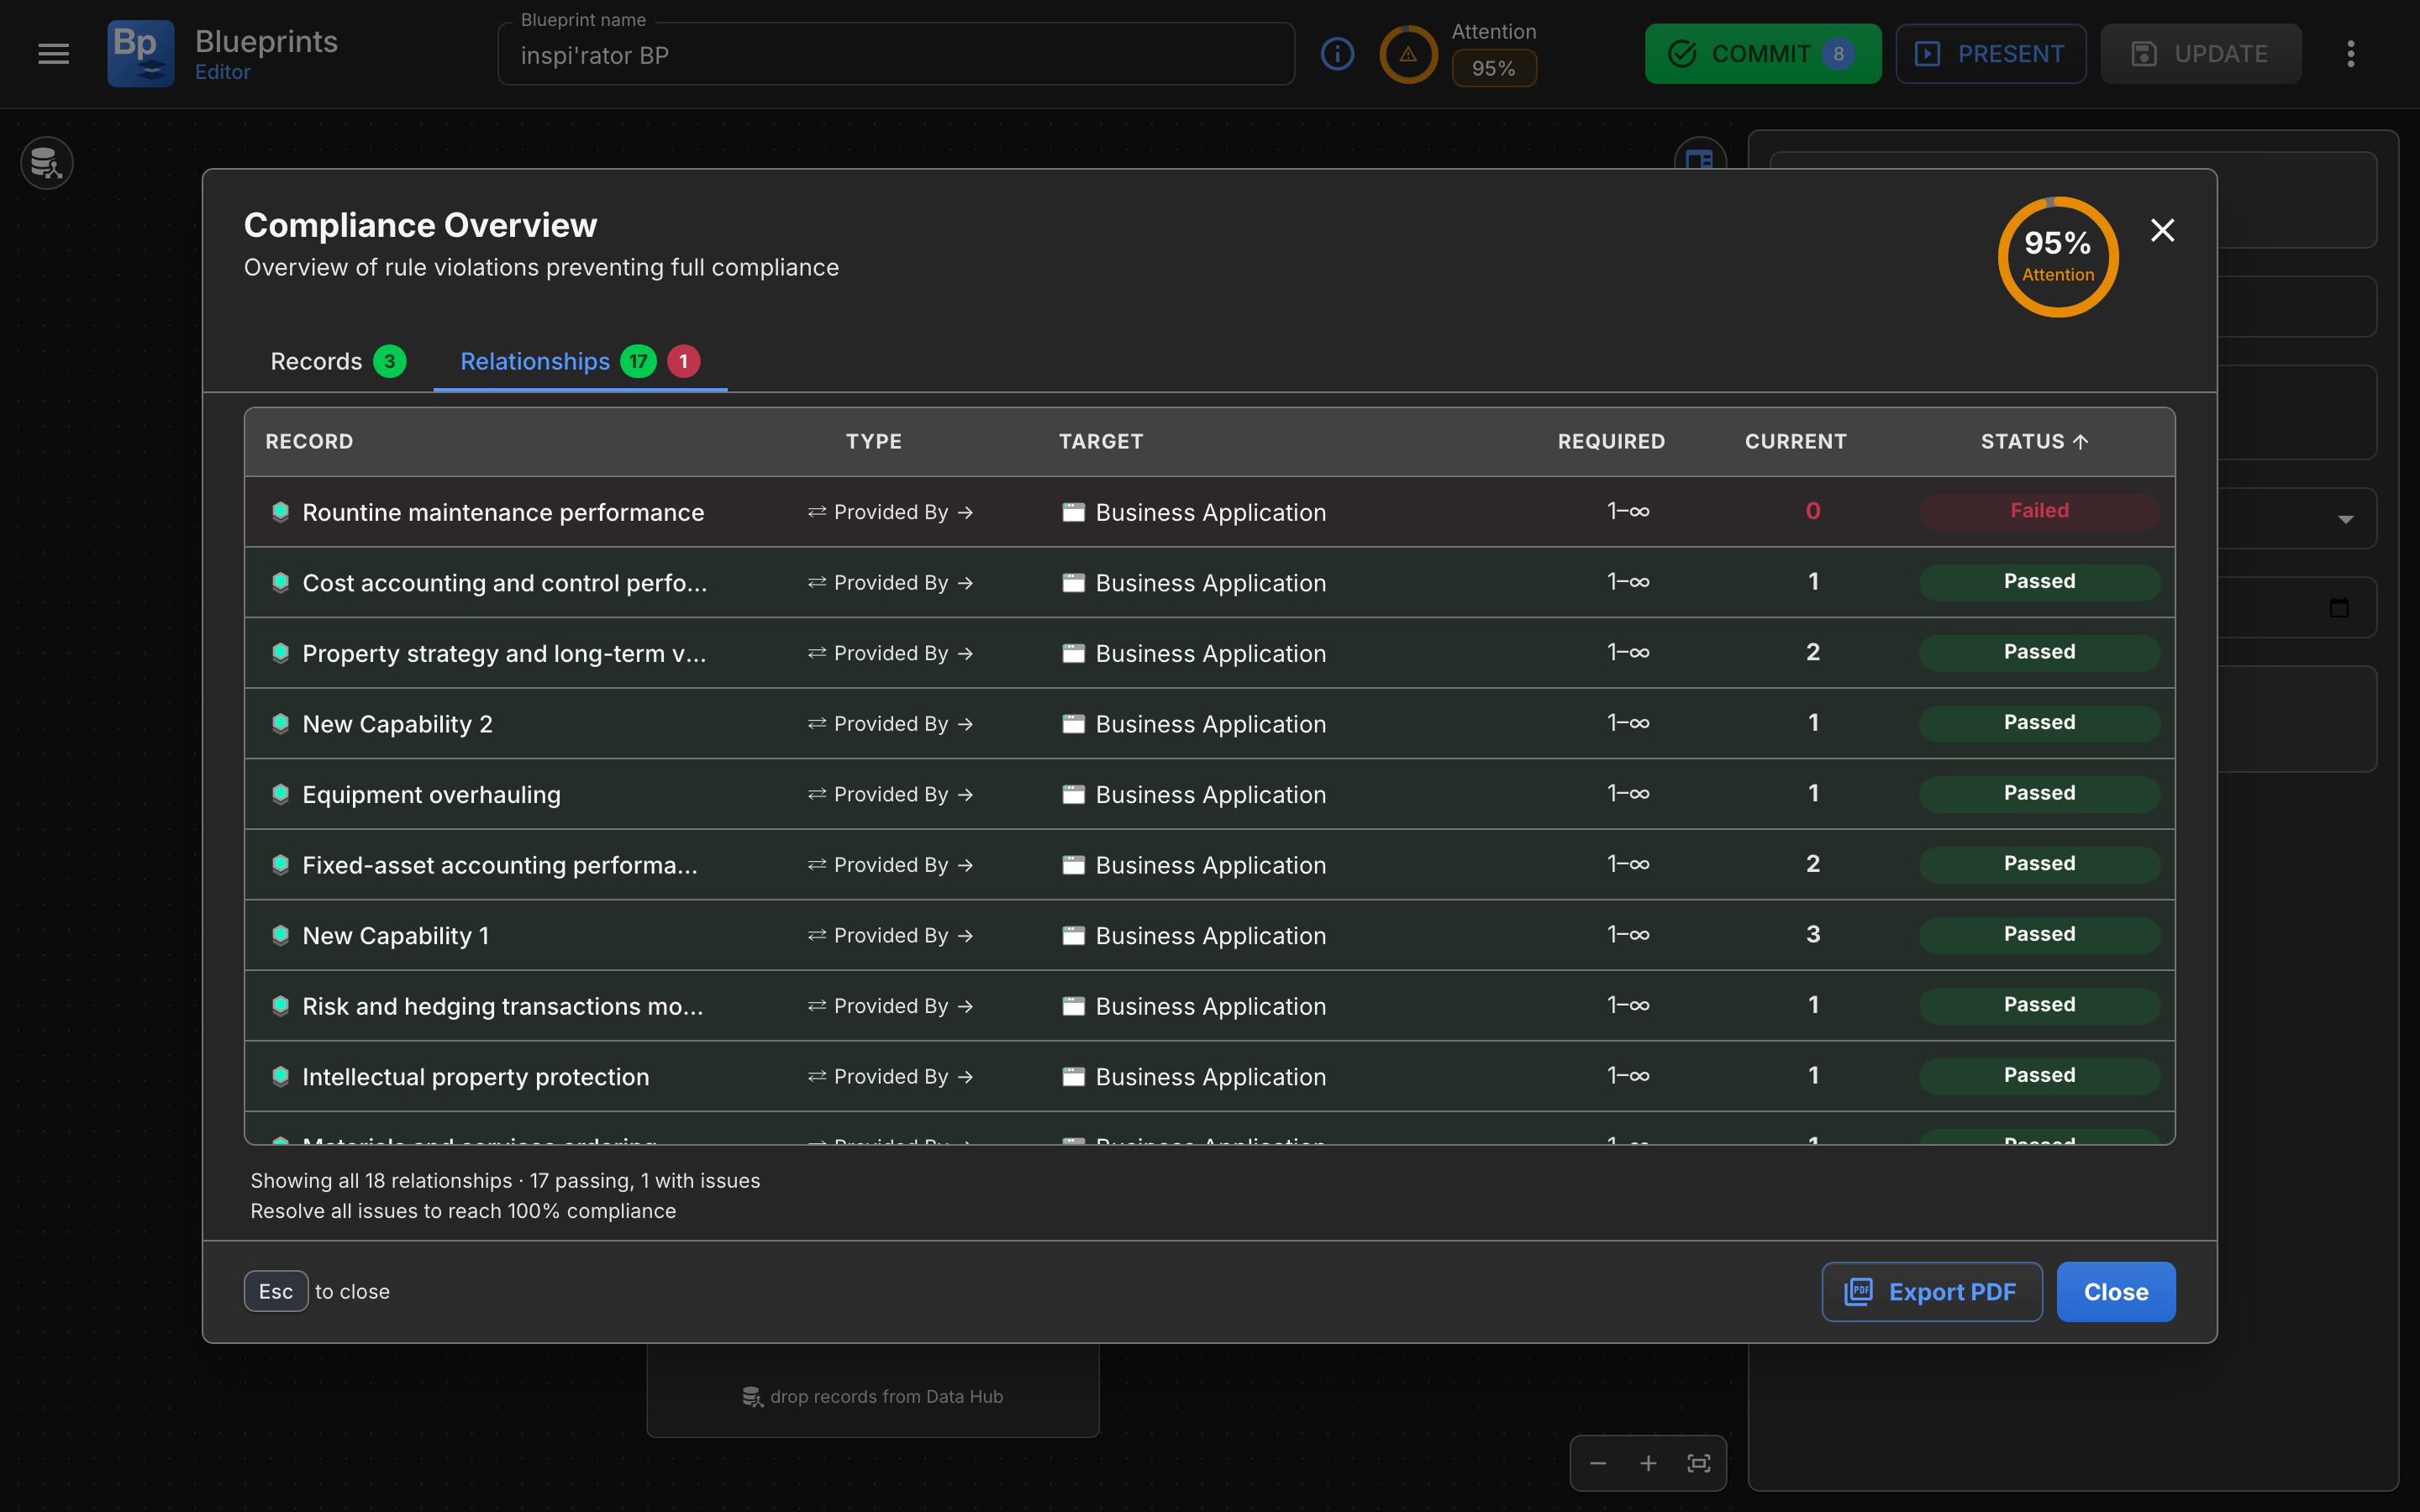Click the attention warning ring icon
This screenshot has height=1512, width=2420.
[1408, 54]
